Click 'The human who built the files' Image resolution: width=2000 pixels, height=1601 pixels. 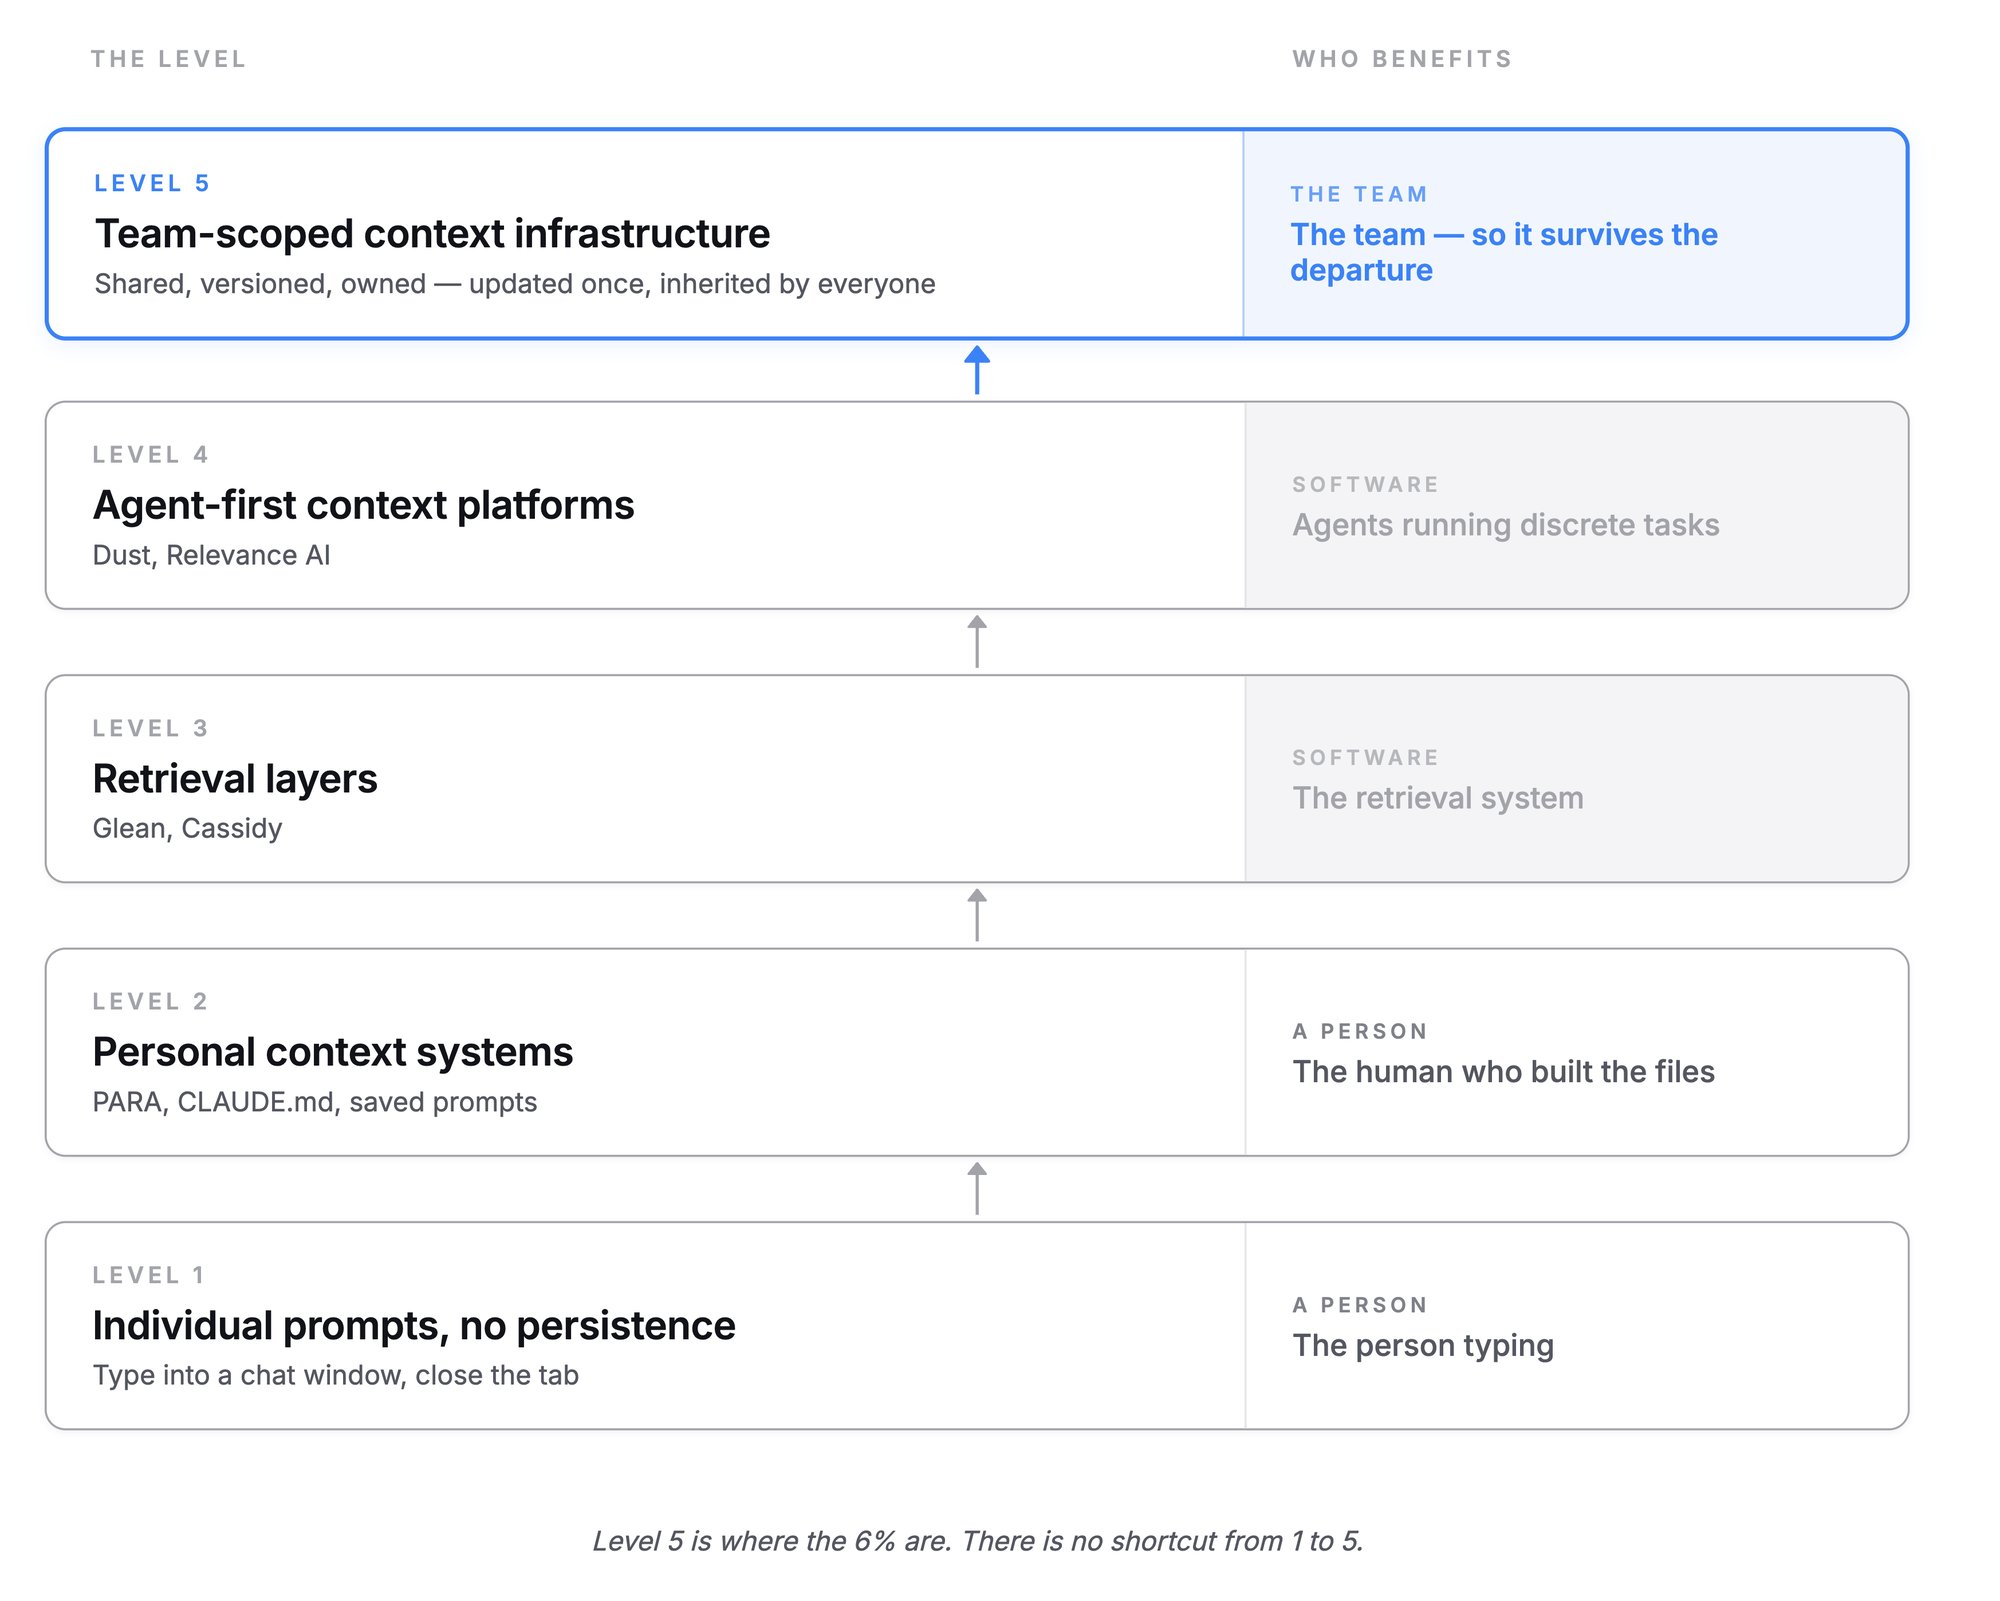1504,1072
